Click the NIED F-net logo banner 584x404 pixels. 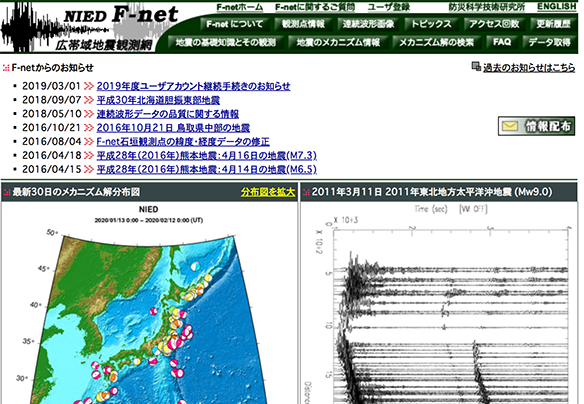click(89, 27)
